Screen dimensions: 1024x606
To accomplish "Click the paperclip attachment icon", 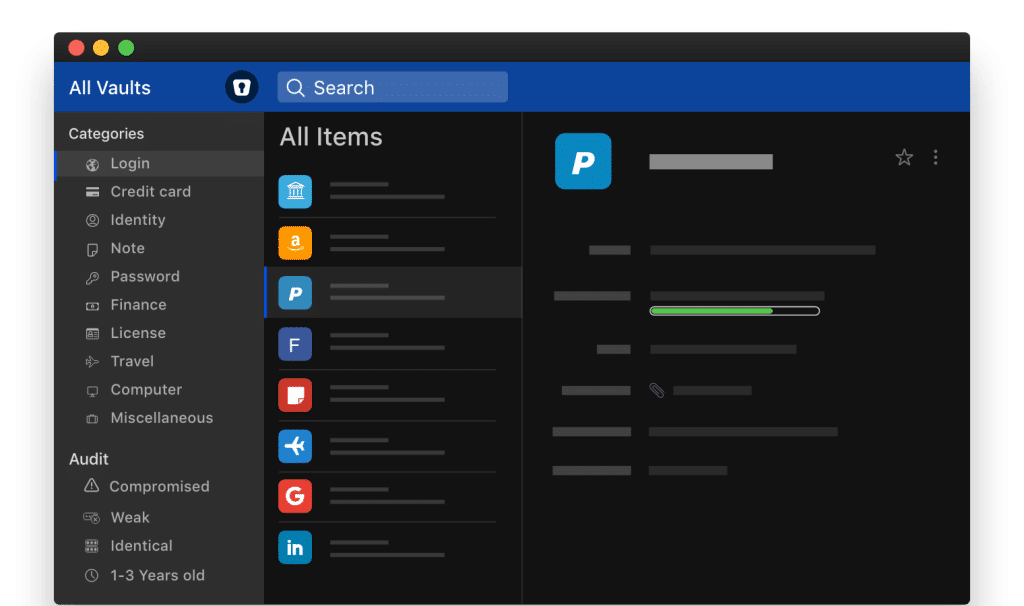I will click(656, 390).
